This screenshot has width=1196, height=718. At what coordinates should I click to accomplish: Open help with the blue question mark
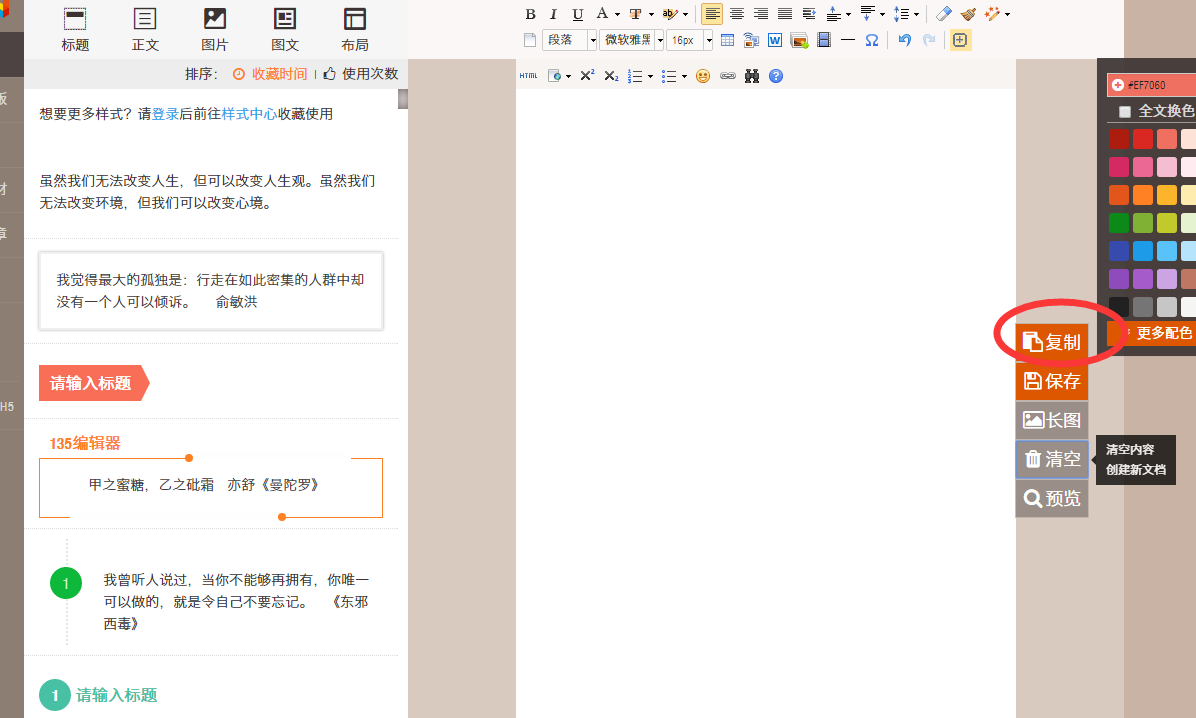(x=776, y=76)
